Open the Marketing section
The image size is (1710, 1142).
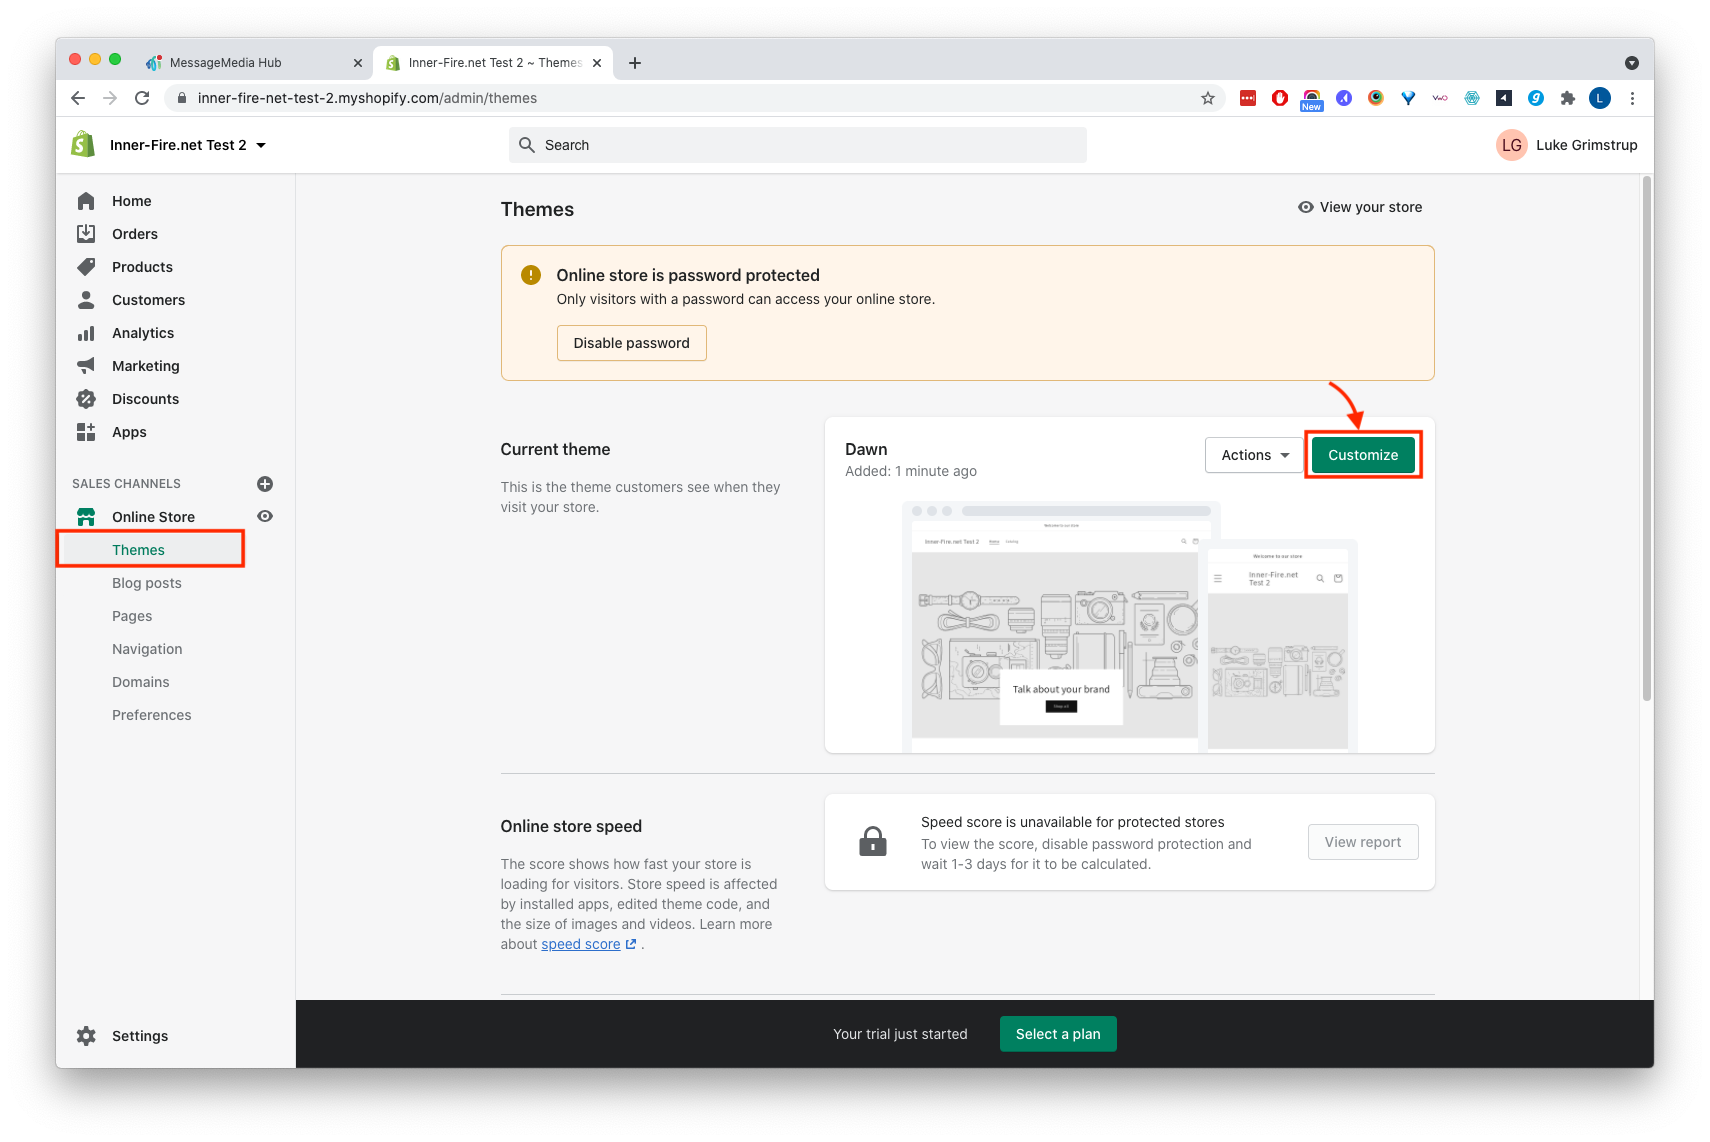[x=145, y=365]
